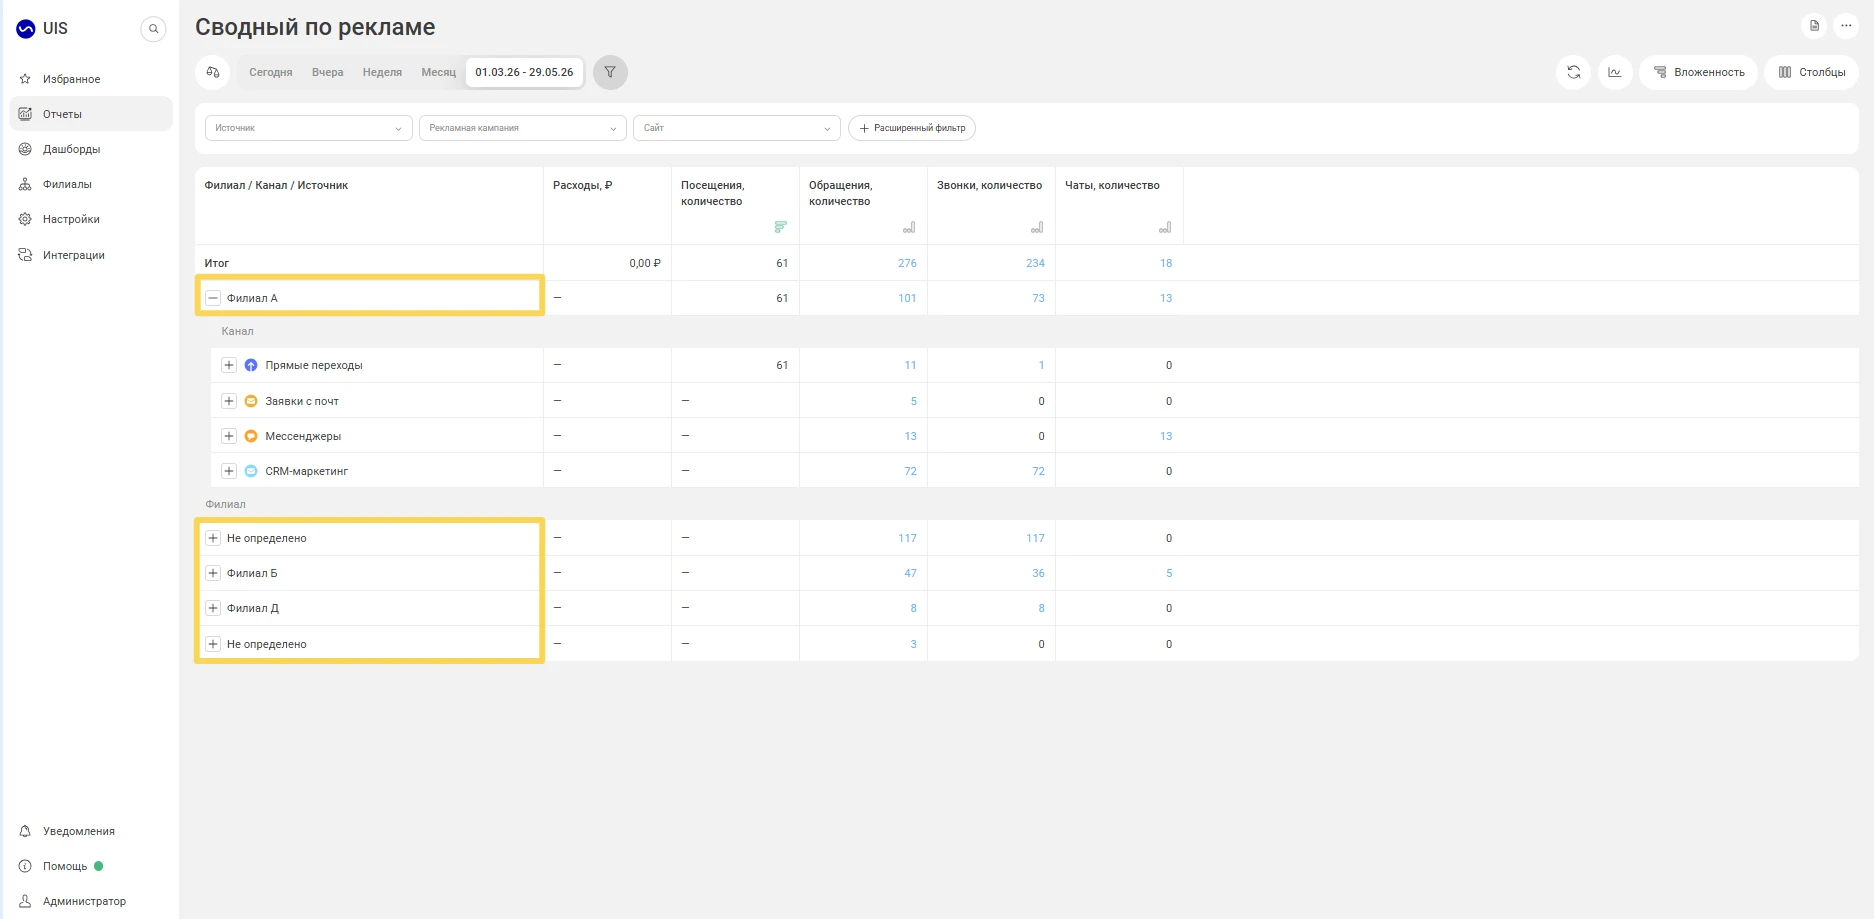Click Расширенный фильтр button
This screenshot has height=919, width=1874.
pos(912,128)
